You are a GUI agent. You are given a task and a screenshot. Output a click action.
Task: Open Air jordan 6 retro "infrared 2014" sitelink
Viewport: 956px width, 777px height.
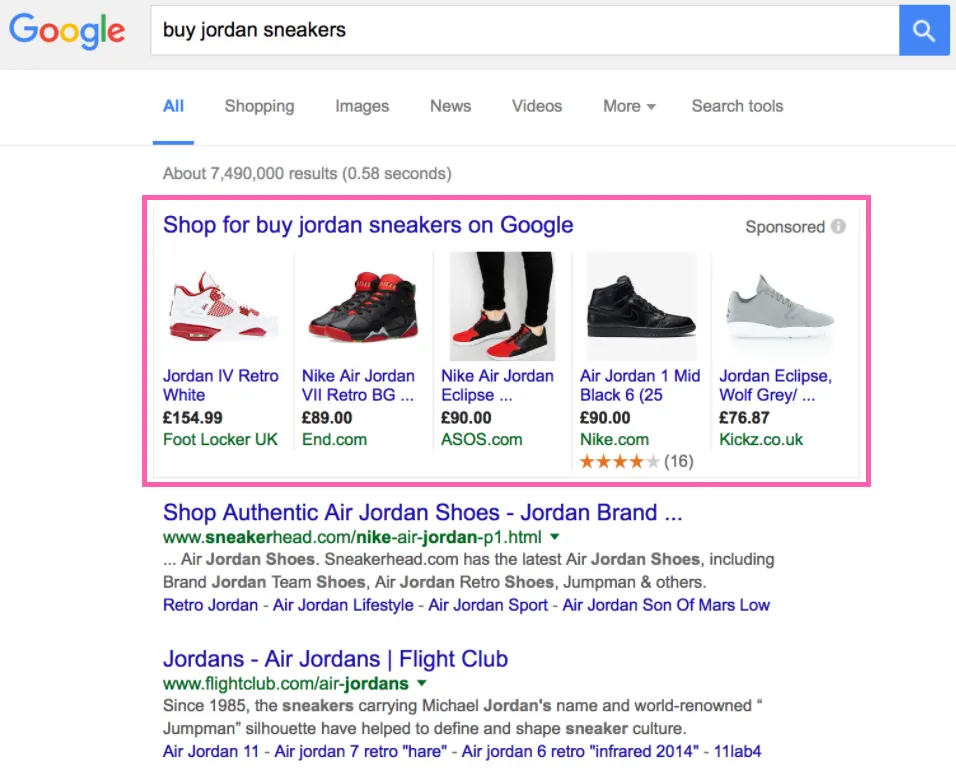point(580,751)
